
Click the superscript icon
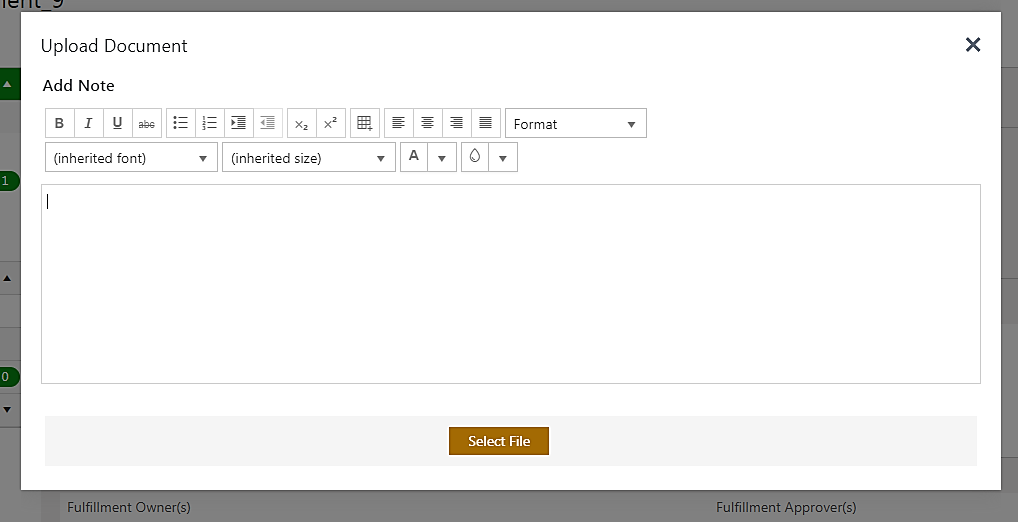click(331, 123)
